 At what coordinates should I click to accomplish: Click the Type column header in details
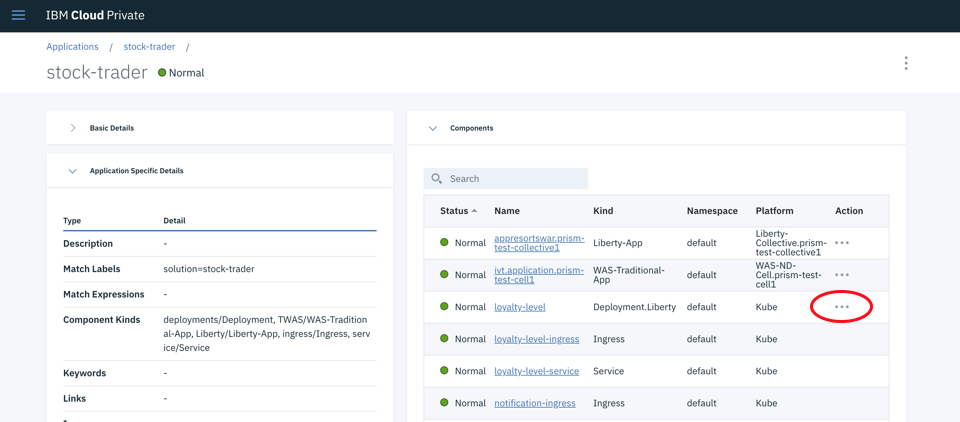[x=72, y=220]
